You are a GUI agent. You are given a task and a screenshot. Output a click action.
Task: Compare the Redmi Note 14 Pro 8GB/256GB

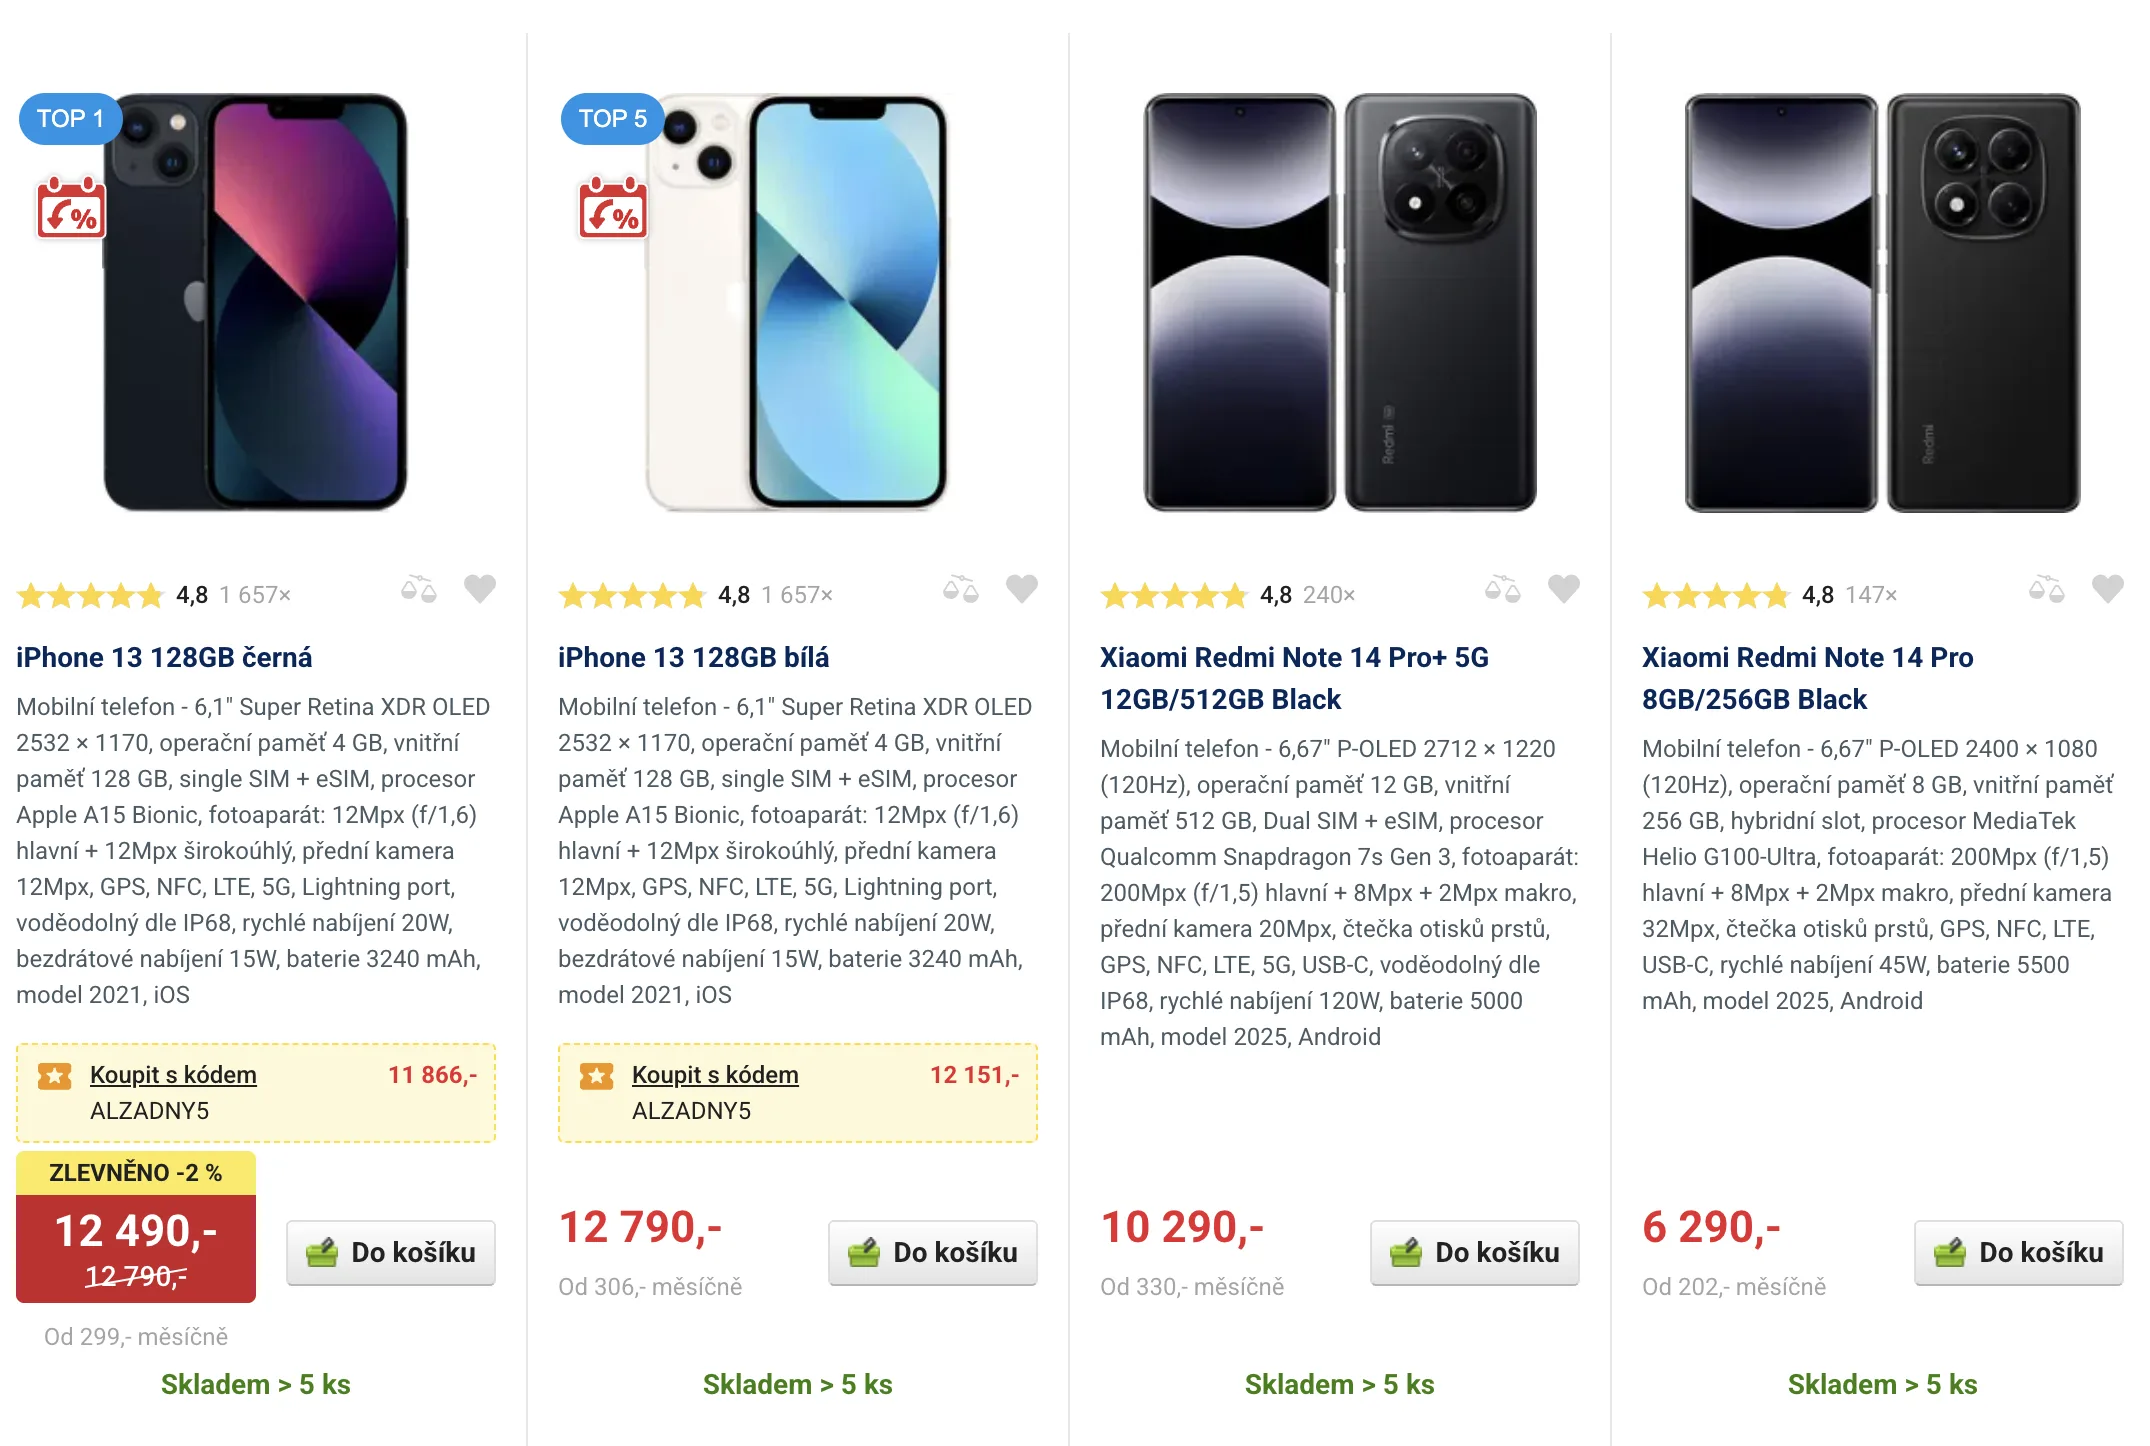pos(2047,589)
